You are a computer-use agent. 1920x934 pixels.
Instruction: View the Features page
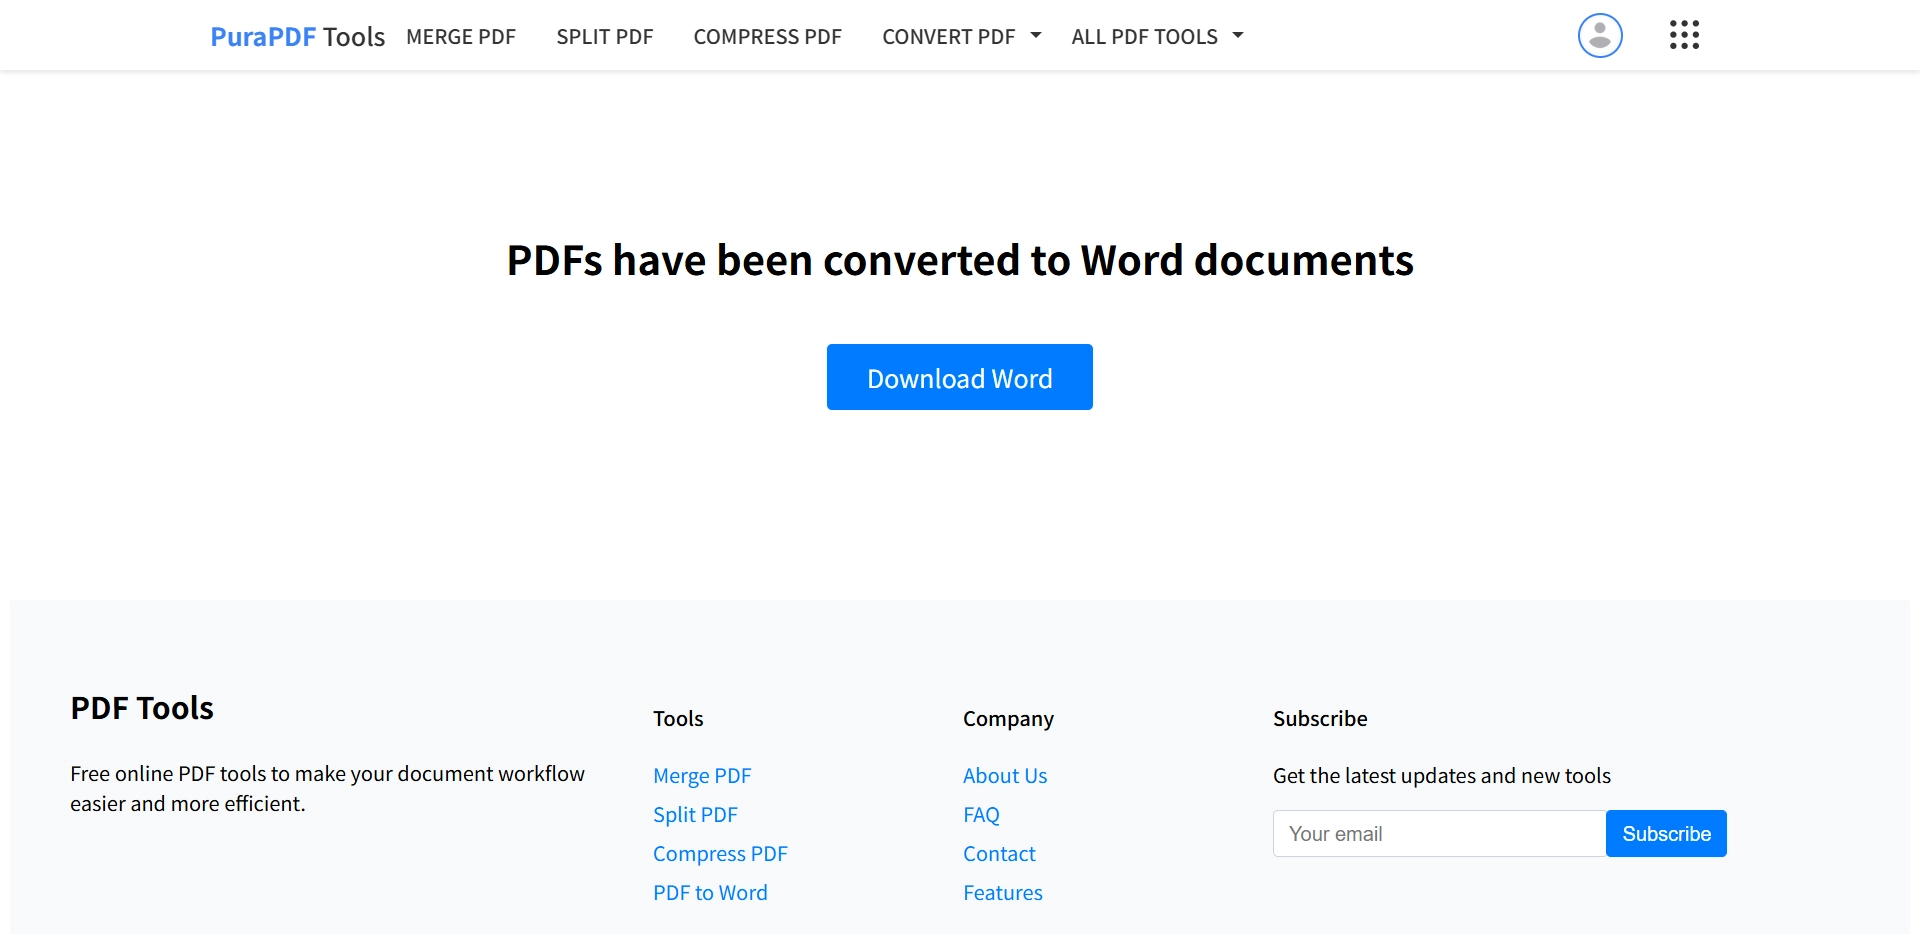[1003, 892]
